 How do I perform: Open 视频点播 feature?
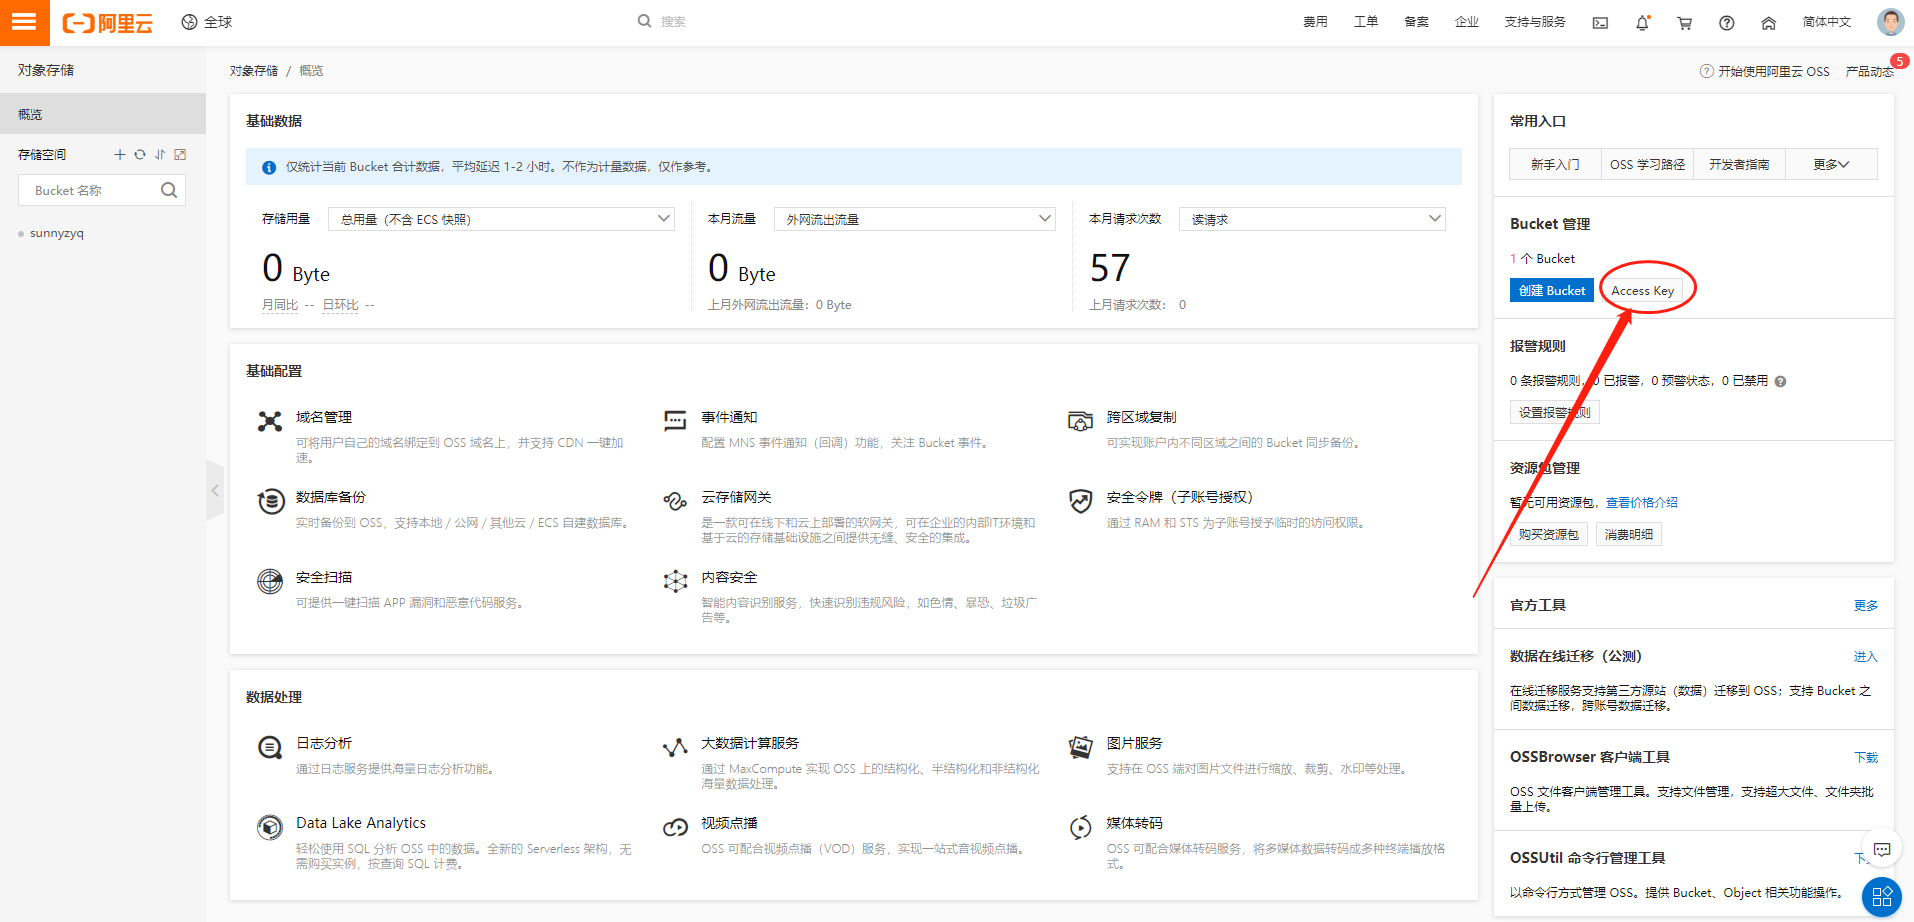729,823
